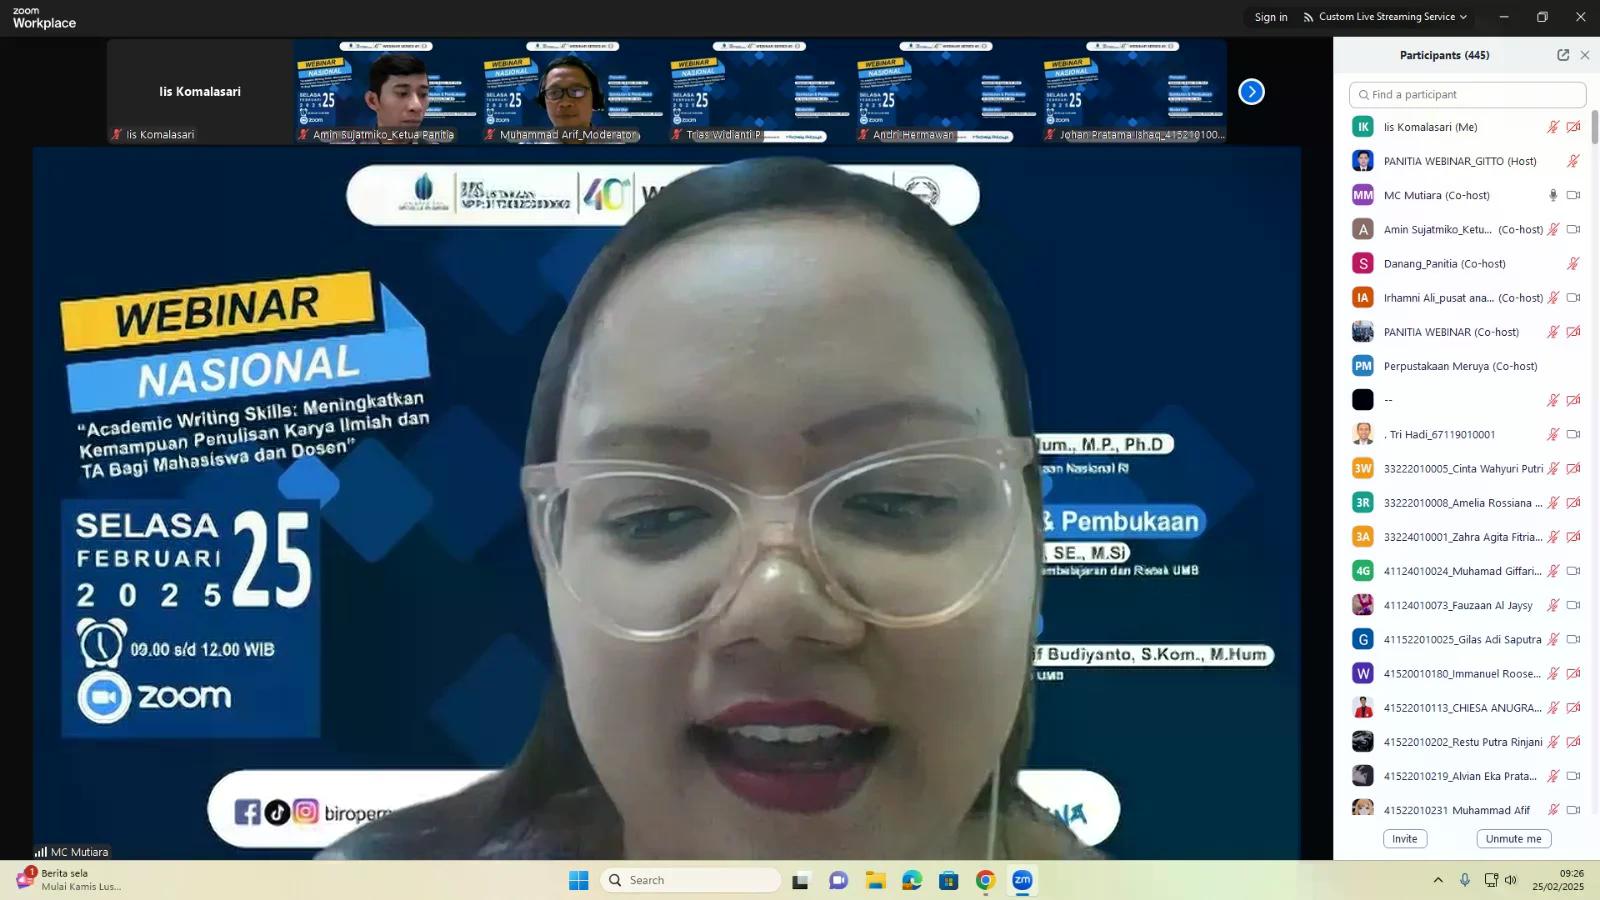The height and width of the screenshot is (900, 1600).
Task: Click the Sign in link
Action: pyautogui.click(x=1271, y=17)
